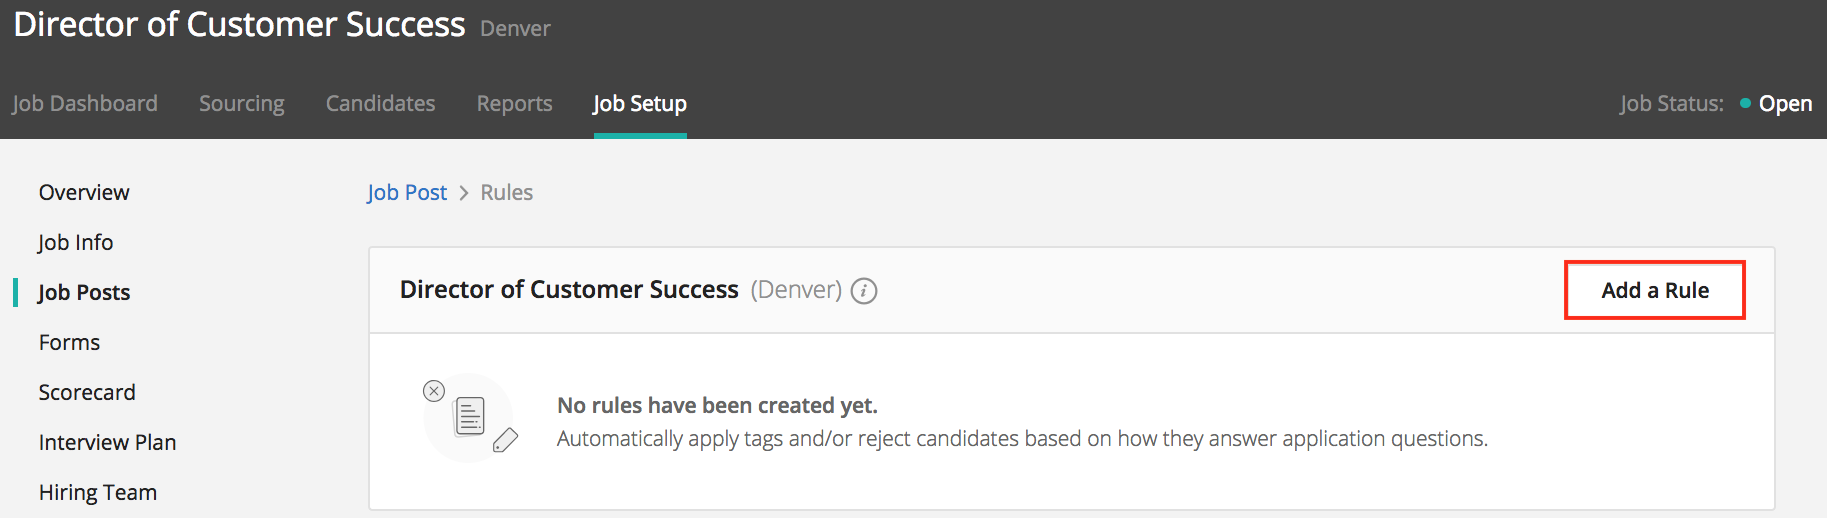The image size is (1827, 518).
Task: Open Overview in the sidebar
Action: (84, 192)
